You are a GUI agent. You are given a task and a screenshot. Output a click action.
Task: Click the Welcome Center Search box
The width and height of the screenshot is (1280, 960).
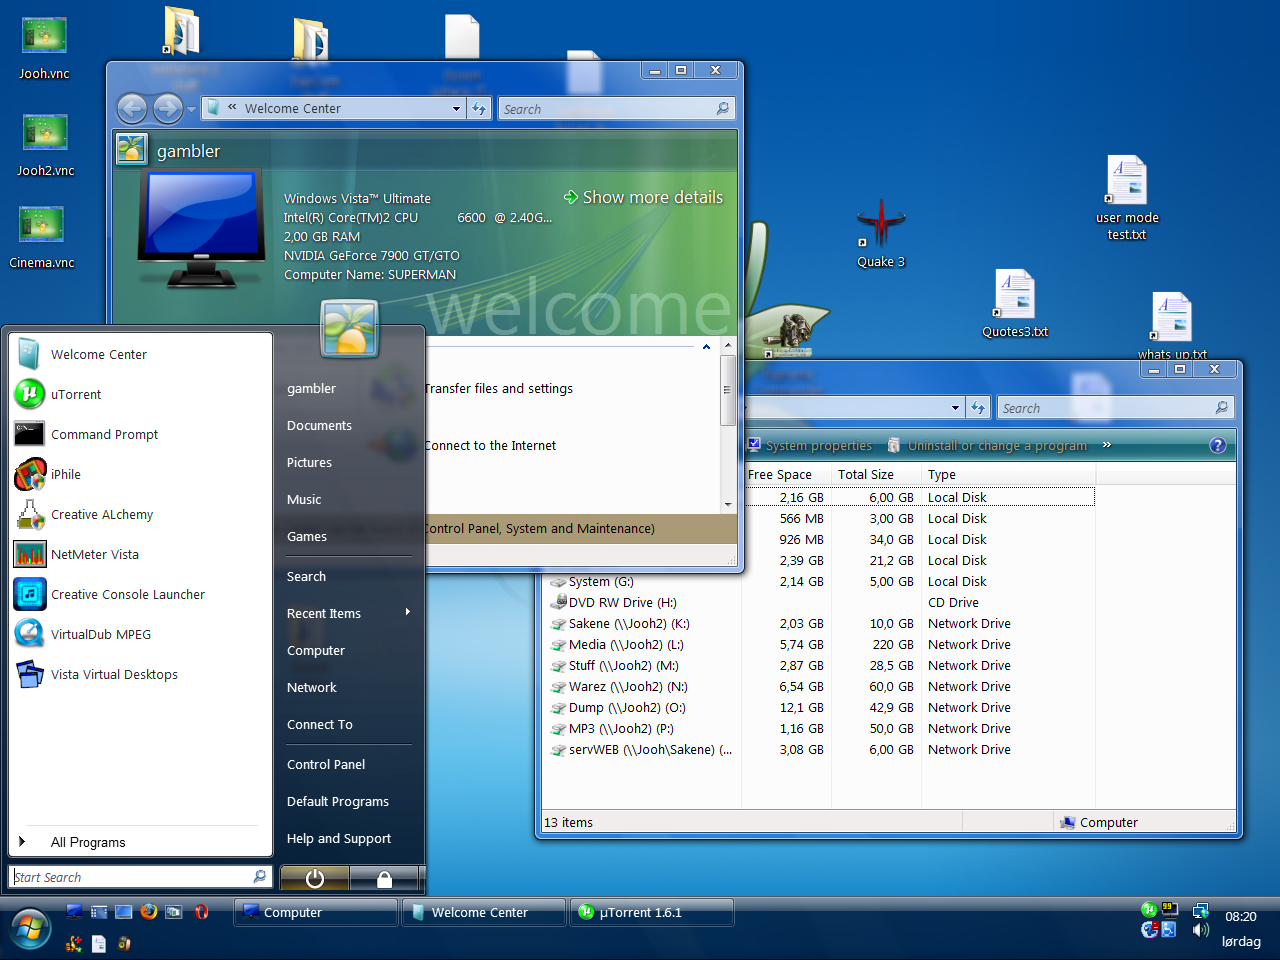(616, 108)
